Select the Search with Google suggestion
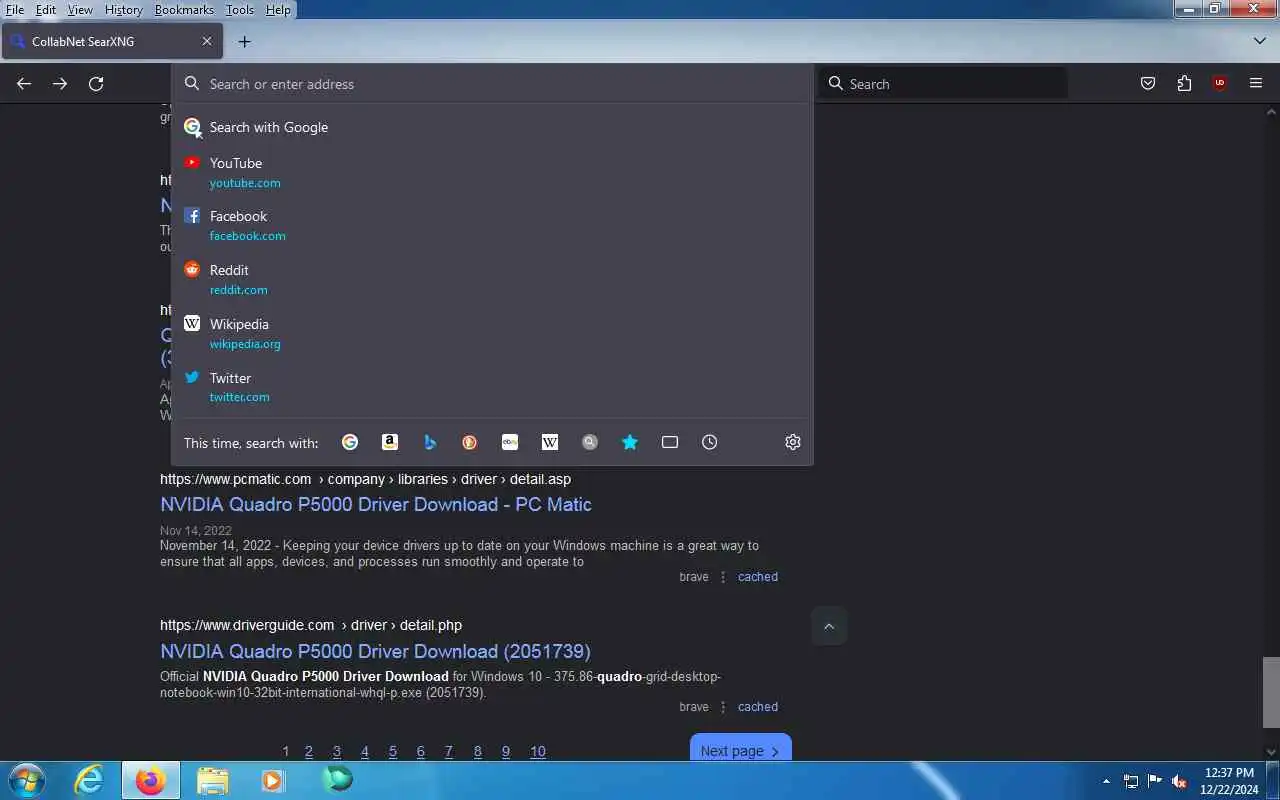This screenshot has width=1280, height=800. pyautogui.click(x=492, y=127)
